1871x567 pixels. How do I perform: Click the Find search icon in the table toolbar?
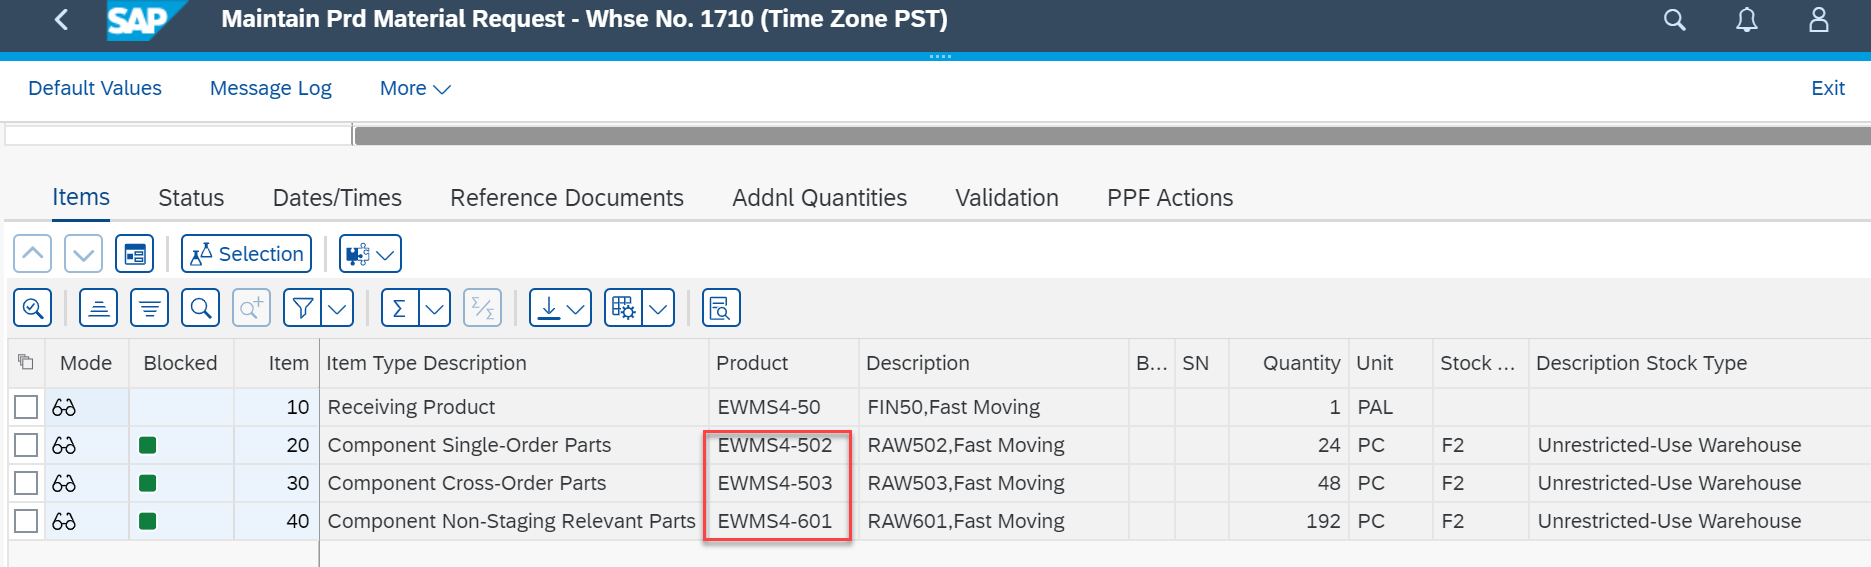[200, 308]
